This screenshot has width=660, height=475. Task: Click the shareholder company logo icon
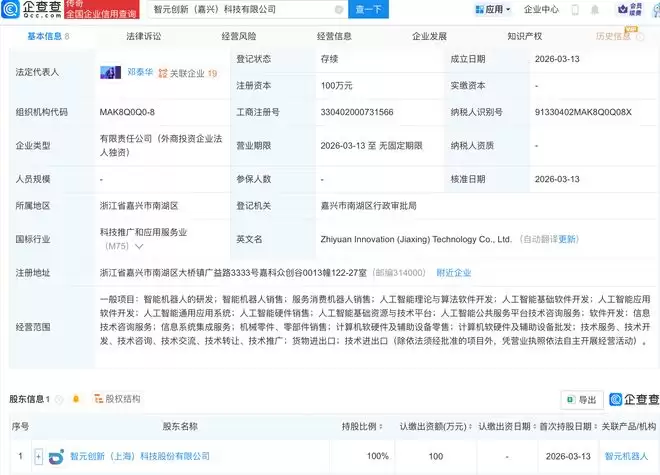point(57,455)
